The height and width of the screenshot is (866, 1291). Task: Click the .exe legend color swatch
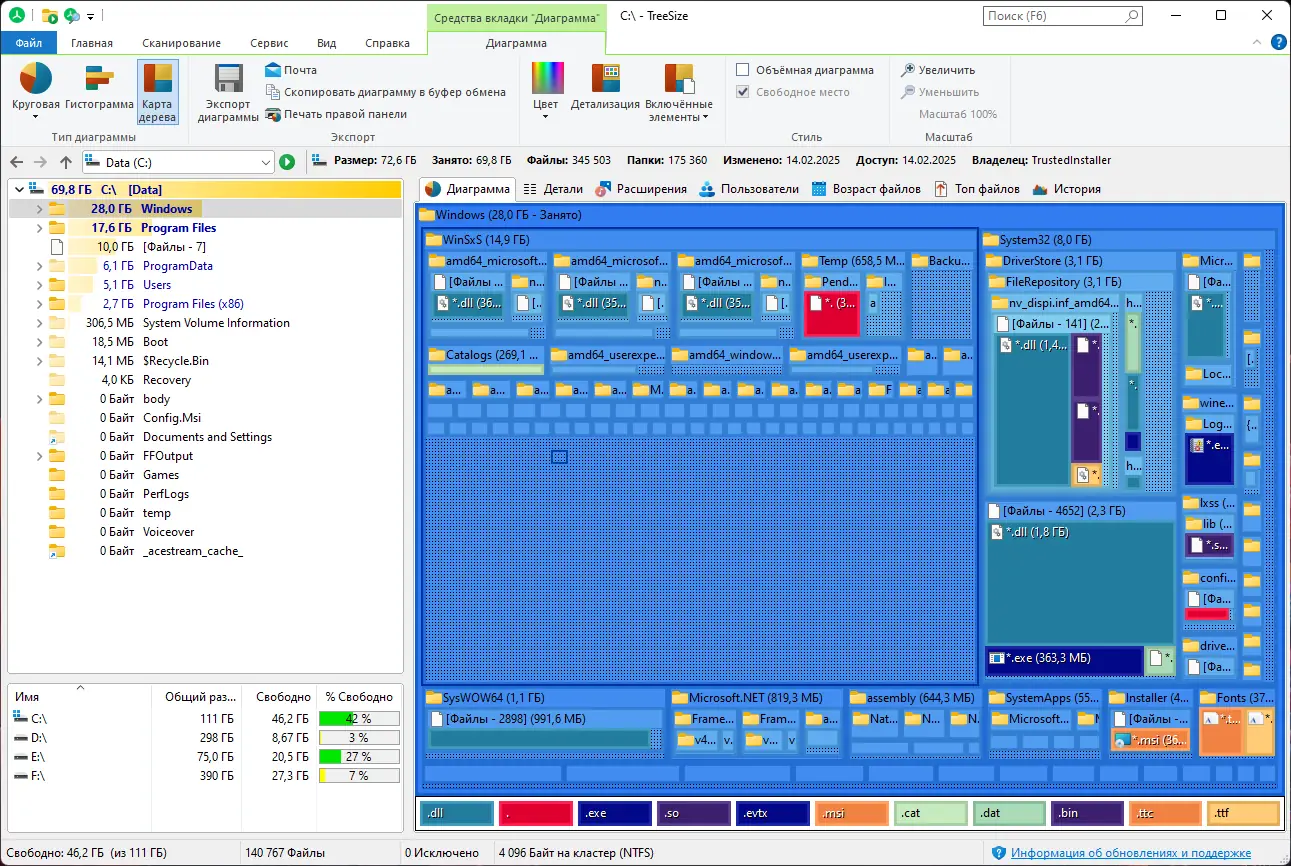coord(614,813)
